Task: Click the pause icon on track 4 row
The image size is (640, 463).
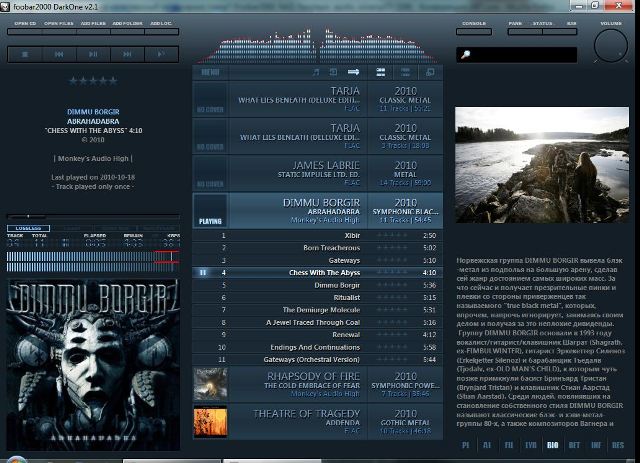Action: (203, 272)
